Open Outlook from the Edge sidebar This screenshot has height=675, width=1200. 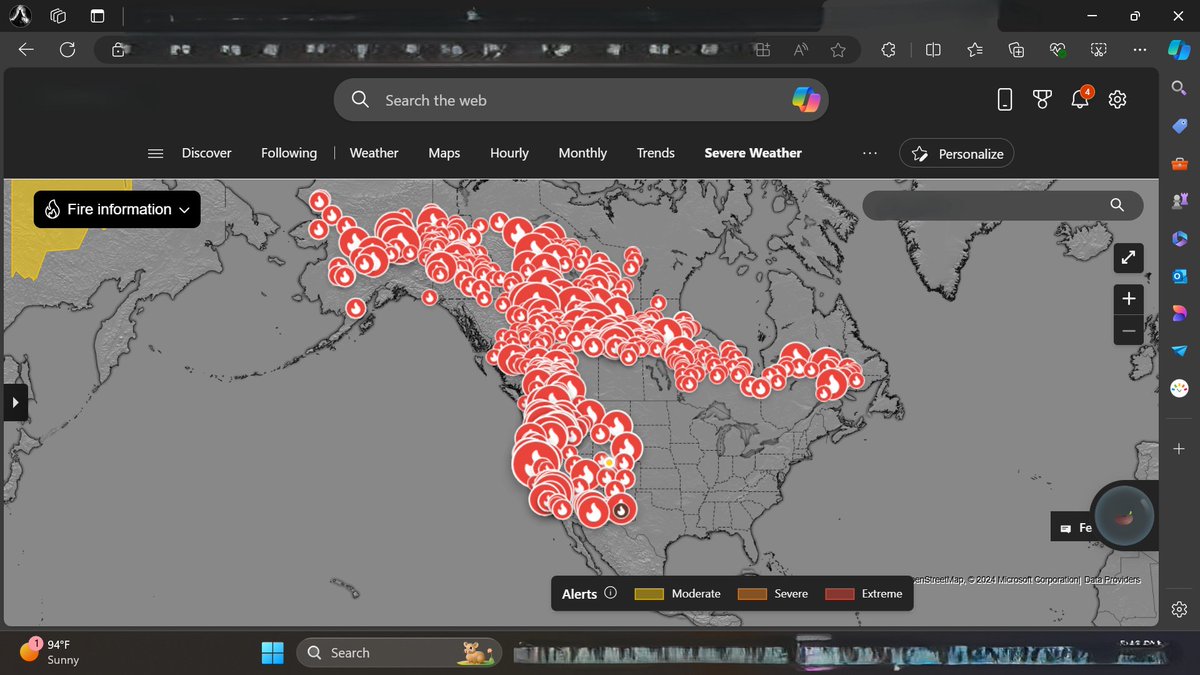(1178, 275)
